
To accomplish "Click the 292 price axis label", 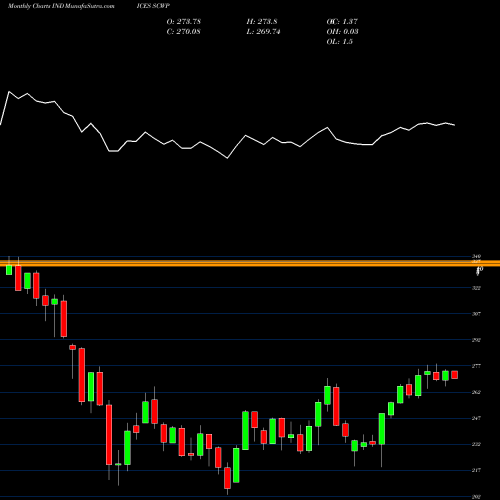I will pyautogui.click(x=476, y=340).
